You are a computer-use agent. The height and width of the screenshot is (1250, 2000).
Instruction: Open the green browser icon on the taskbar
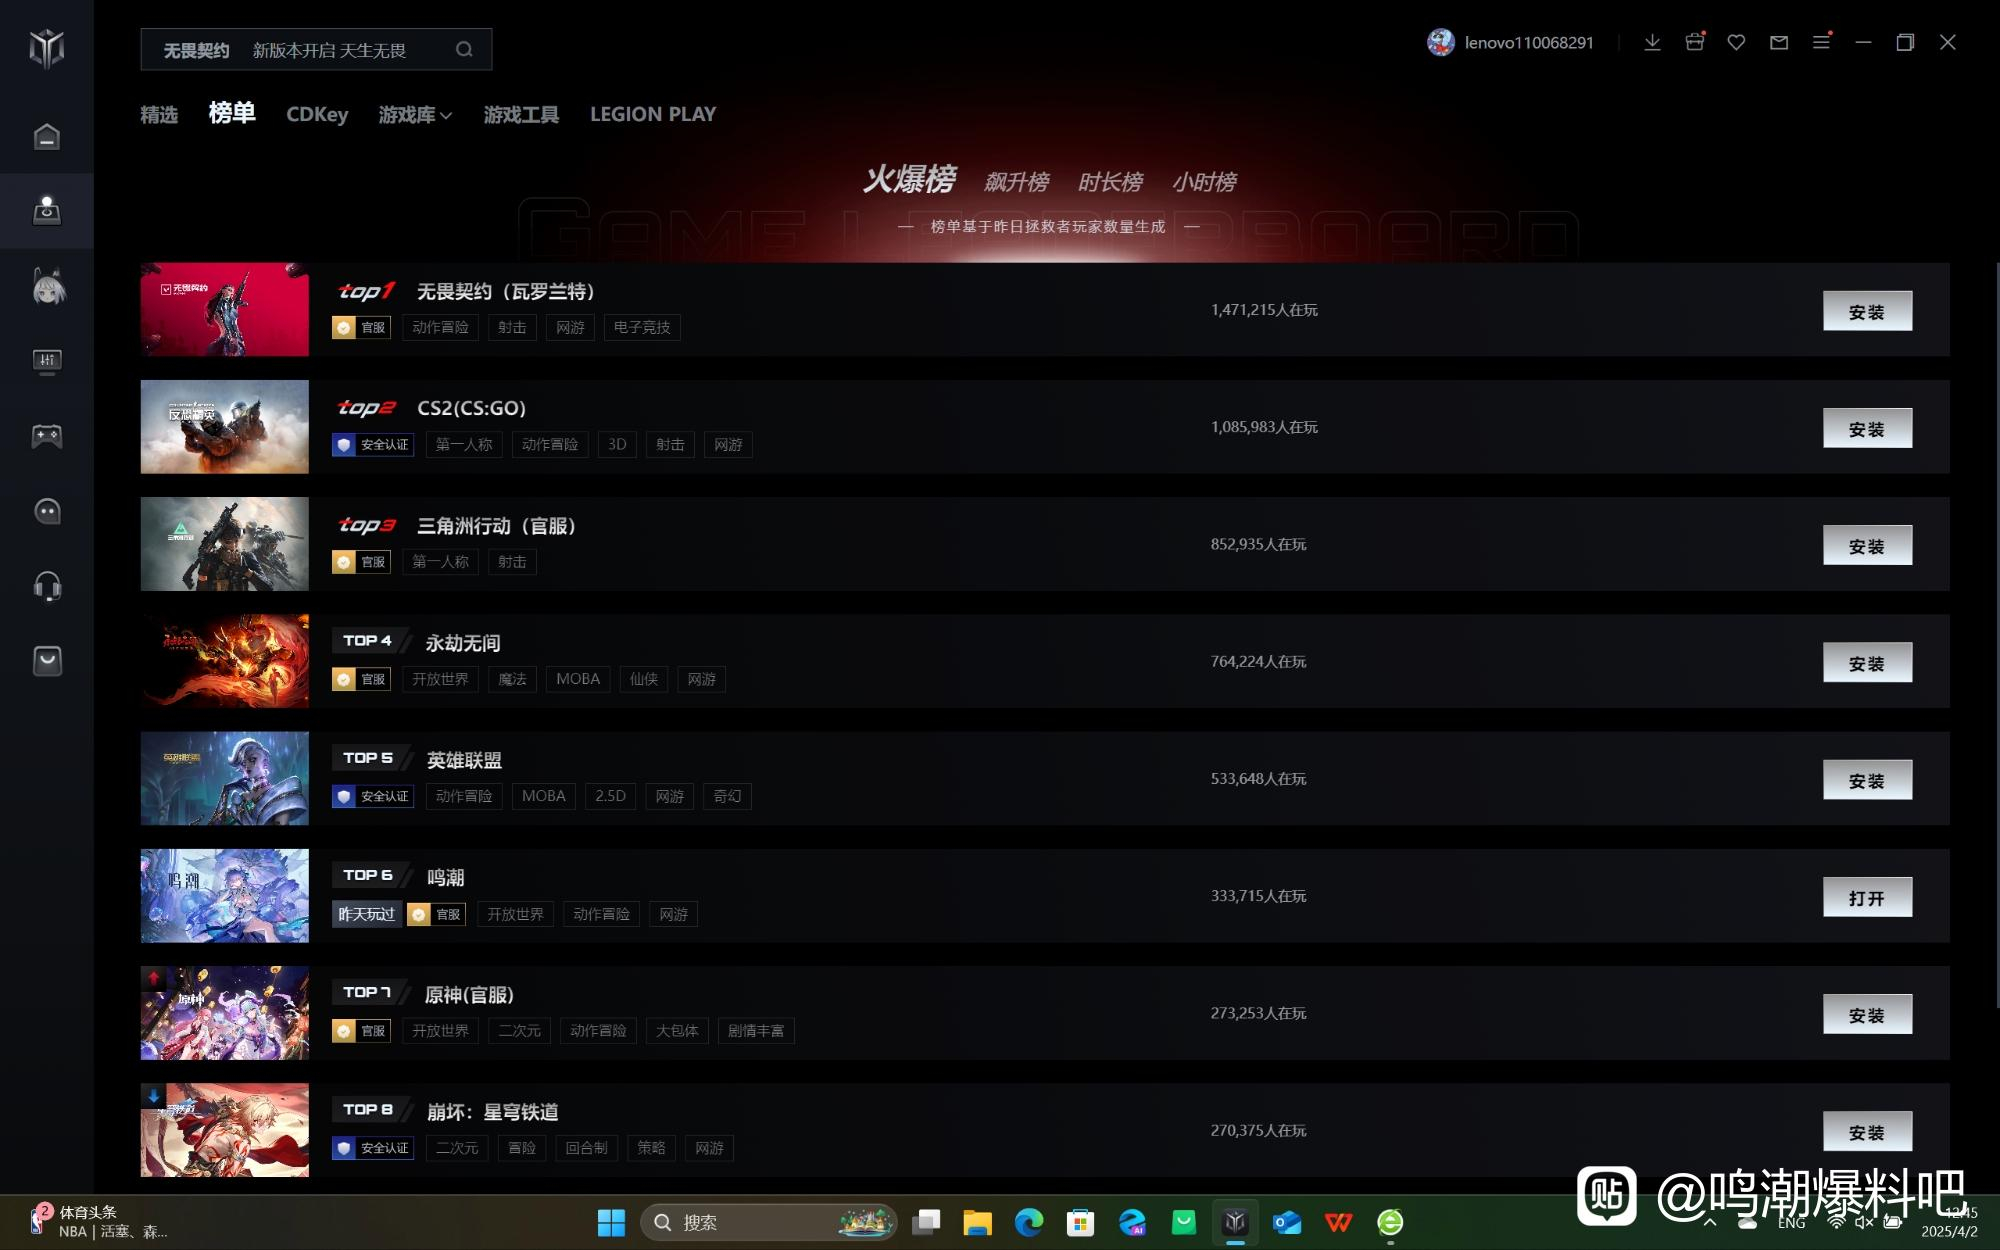(x=1390, y=1222)
